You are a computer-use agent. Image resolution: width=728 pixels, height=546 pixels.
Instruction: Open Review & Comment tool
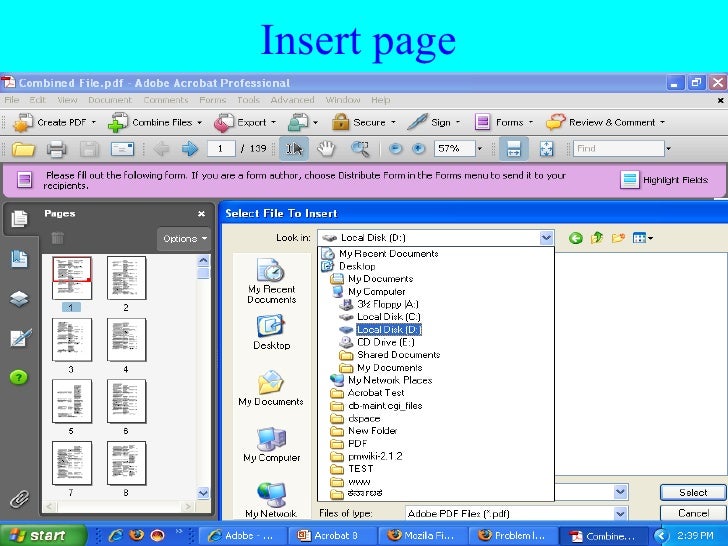(605, 123)
